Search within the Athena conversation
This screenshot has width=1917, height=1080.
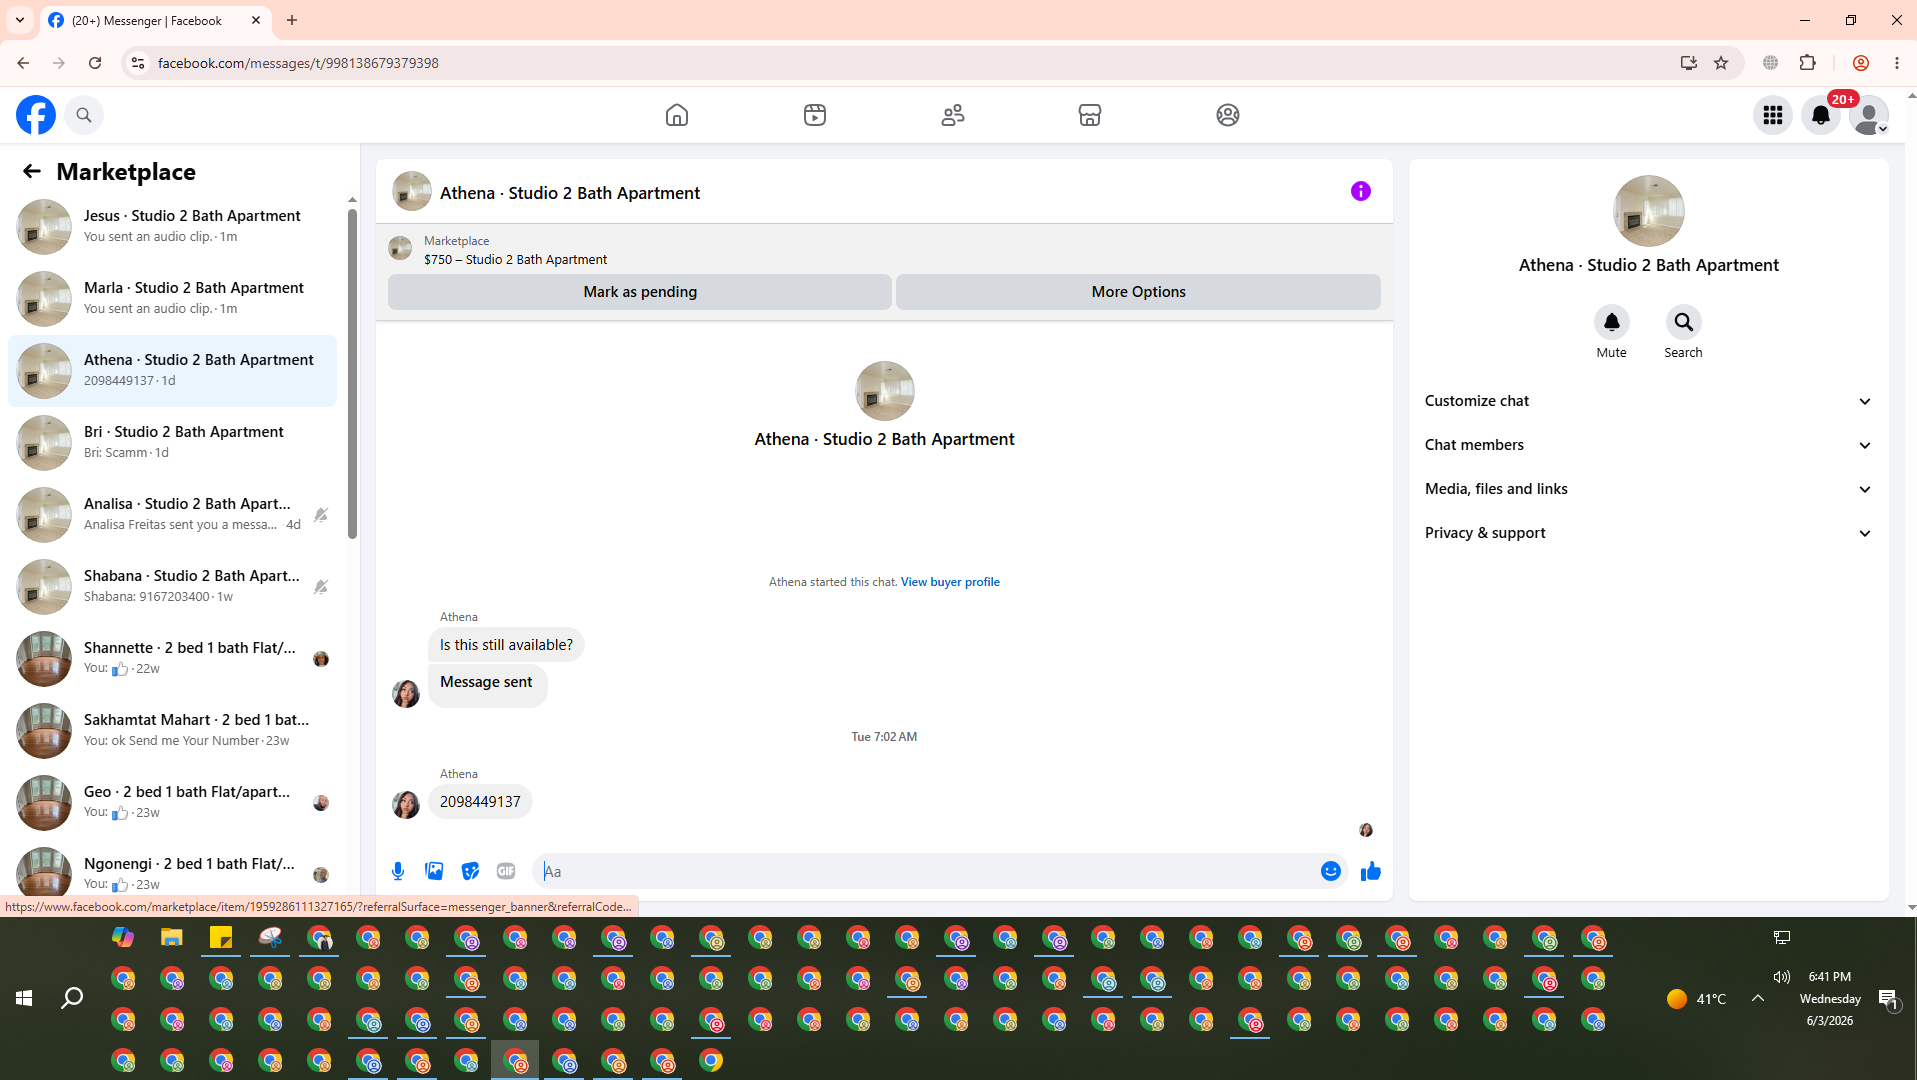click(1684, 322)
